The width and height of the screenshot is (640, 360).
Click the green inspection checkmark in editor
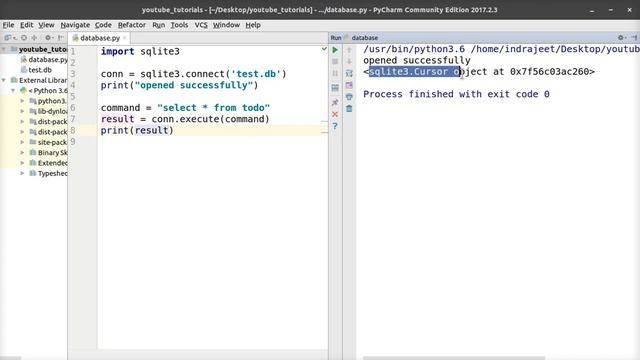click(x=324, y=49)
